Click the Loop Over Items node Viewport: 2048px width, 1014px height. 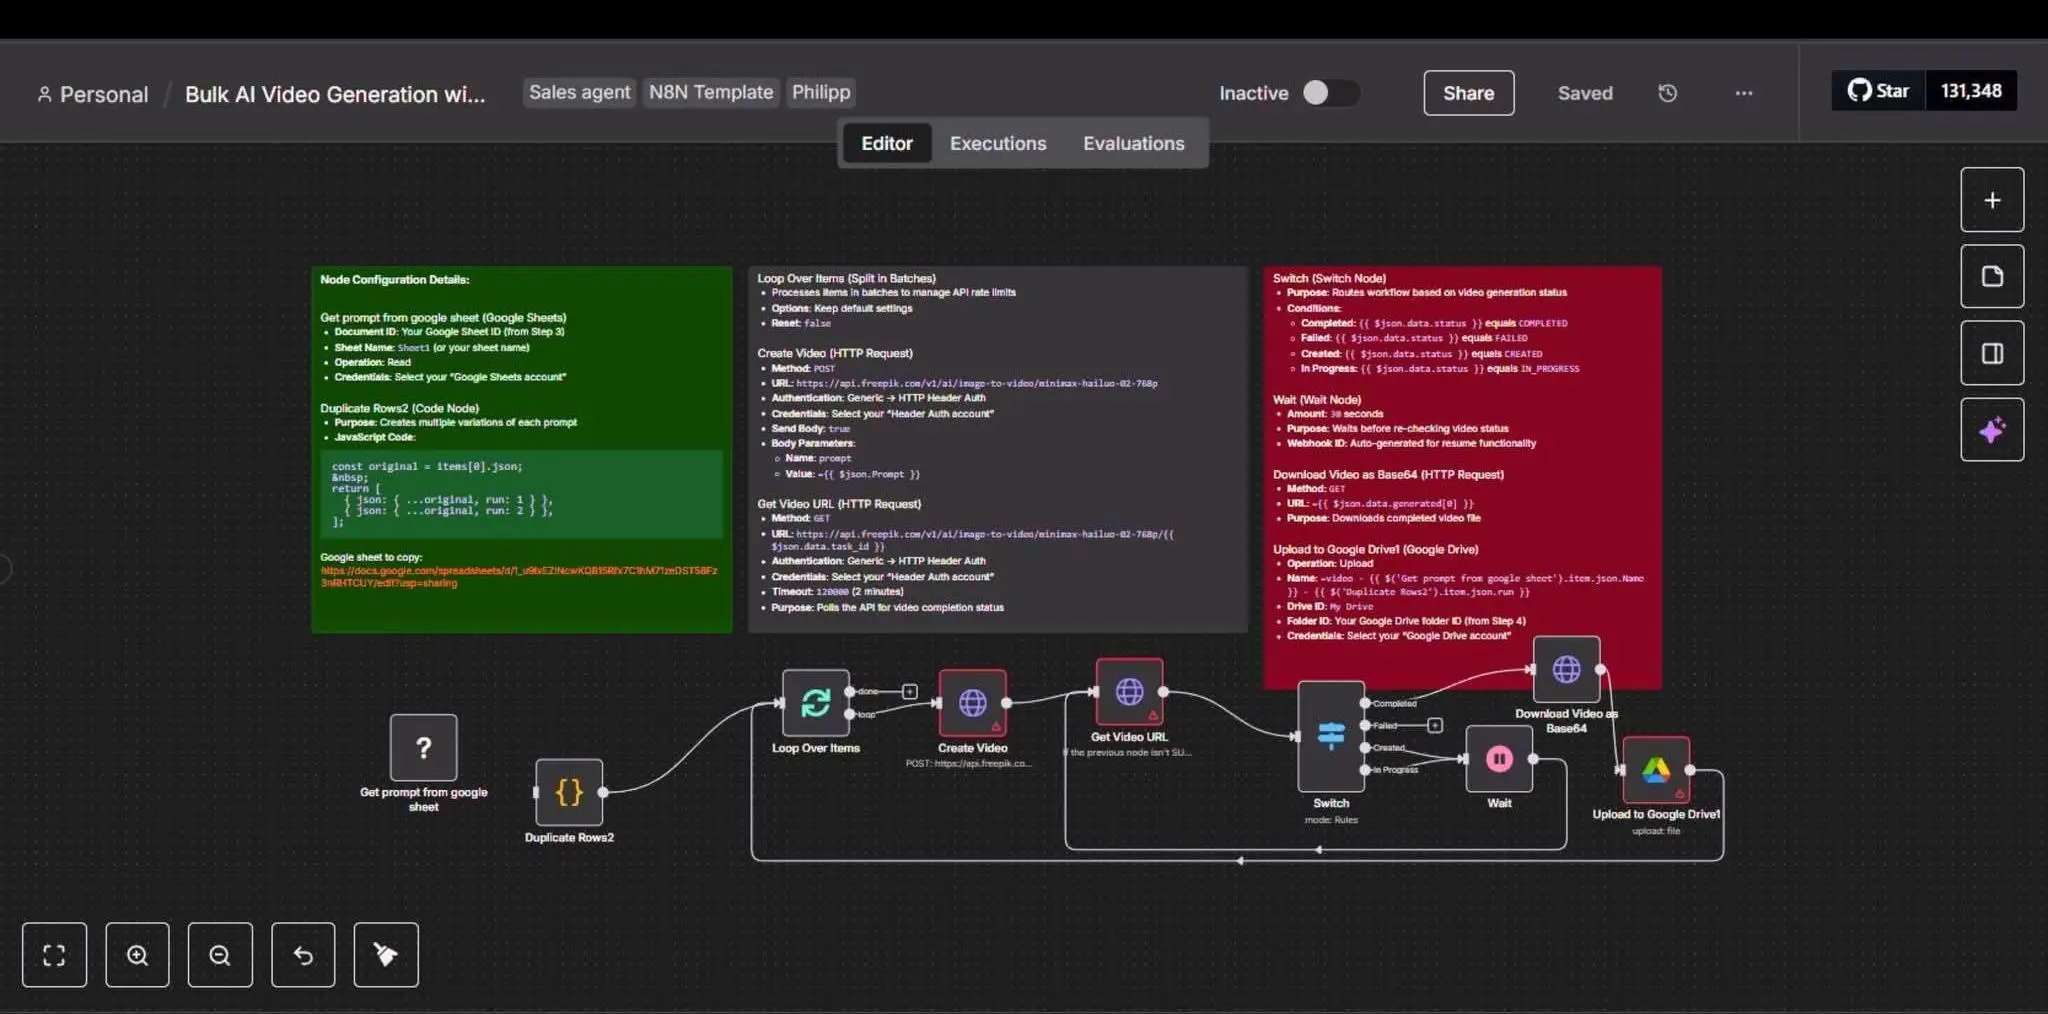click(x=815, y=703)
